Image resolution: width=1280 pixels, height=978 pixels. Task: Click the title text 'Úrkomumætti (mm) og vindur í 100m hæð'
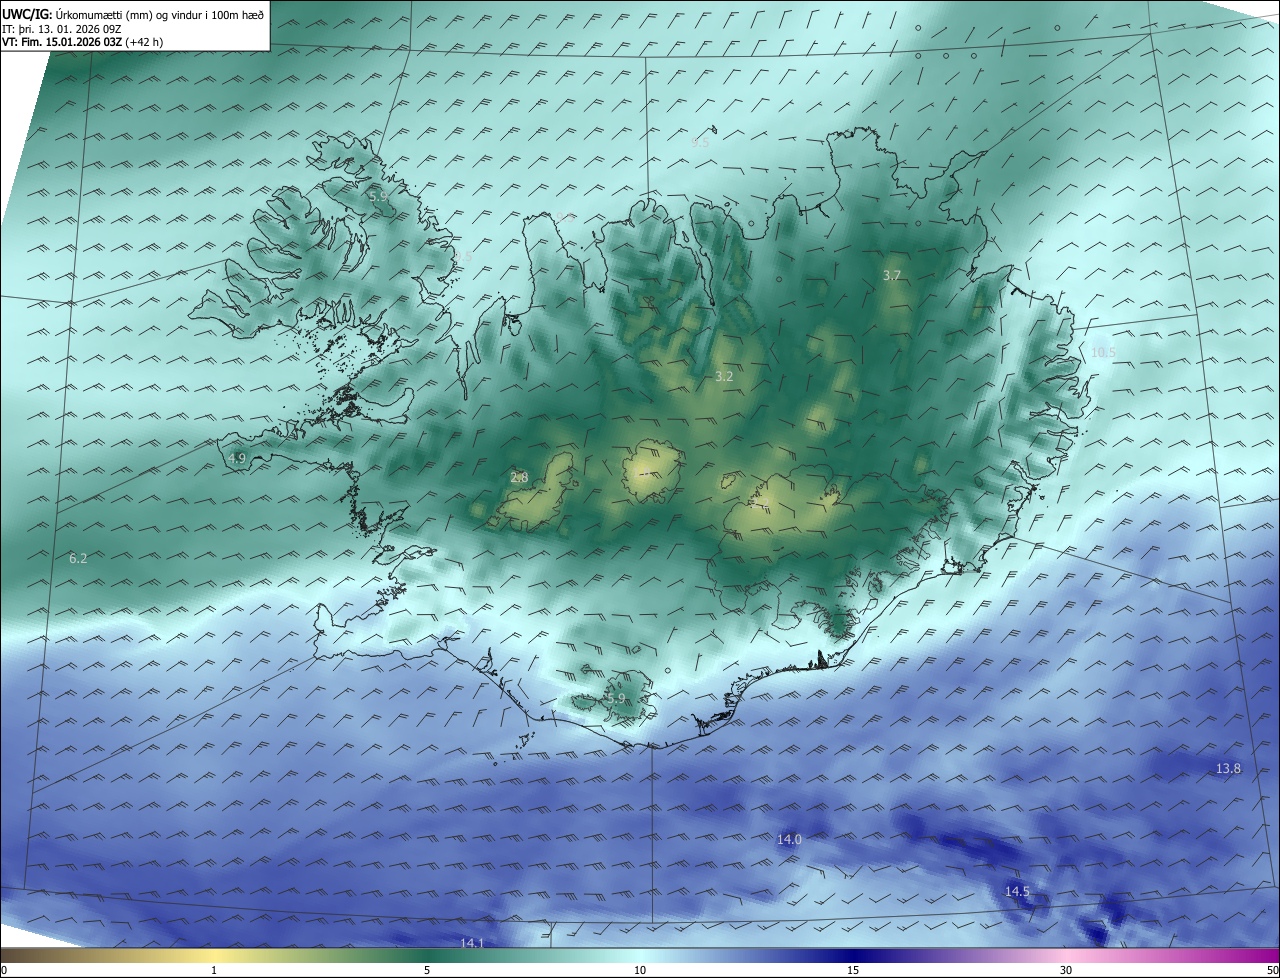[x=160, y=14]
